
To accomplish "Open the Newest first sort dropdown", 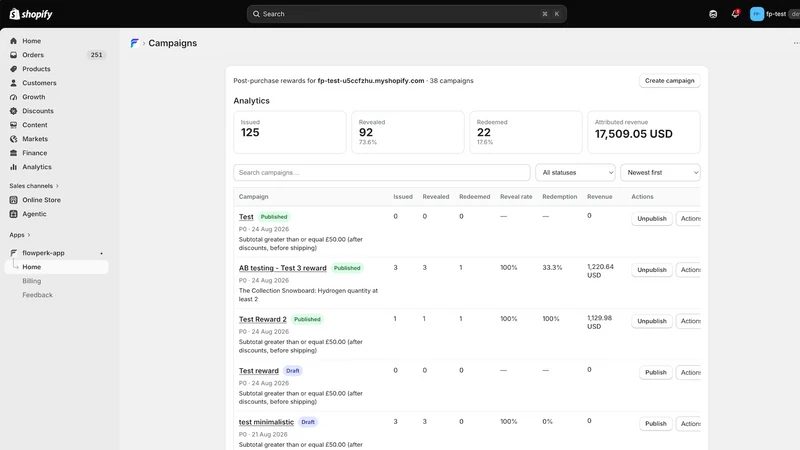I will [x=660, y=172].
